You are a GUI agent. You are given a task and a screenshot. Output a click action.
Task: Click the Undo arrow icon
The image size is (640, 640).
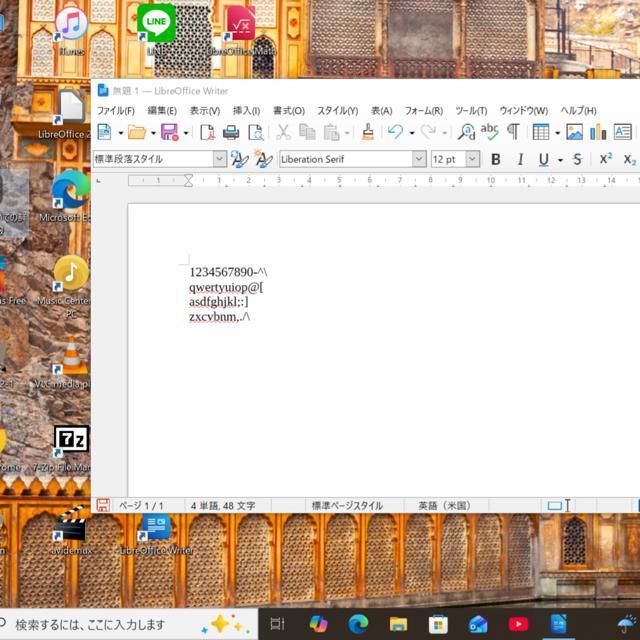pos(395,132)
